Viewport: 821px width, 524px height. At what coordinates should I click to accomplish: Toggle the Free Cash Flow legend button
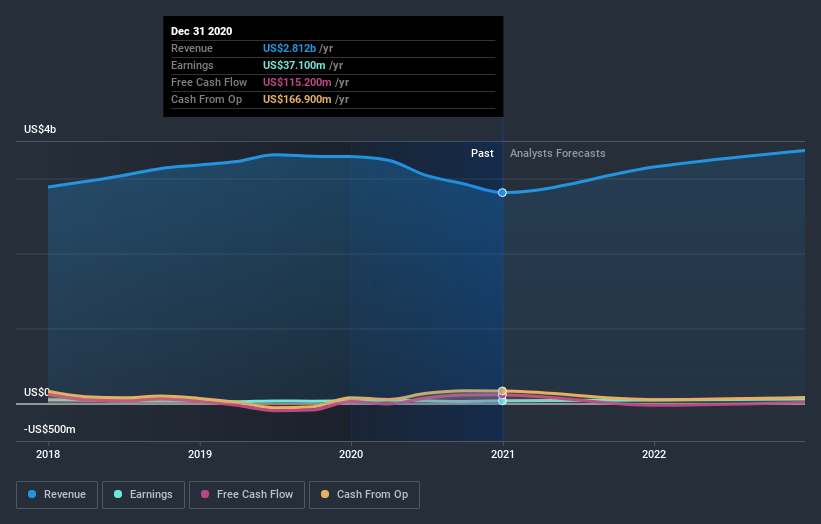(x=247, y=495)
